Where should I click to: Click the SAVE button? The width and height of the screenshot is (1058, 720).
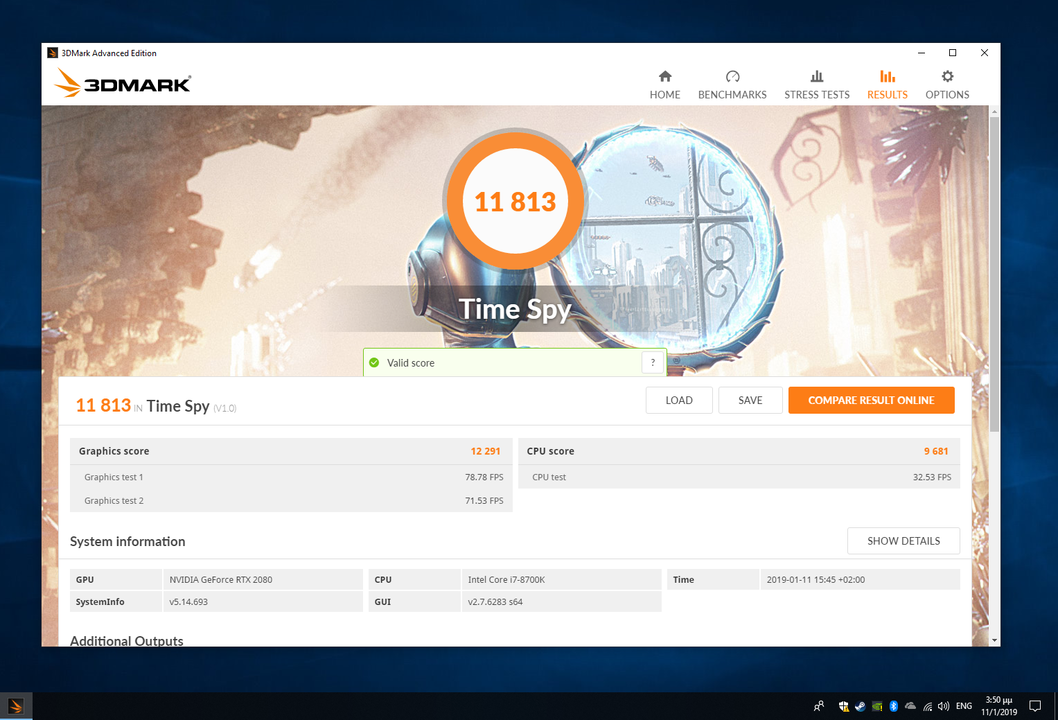(750, 400)
